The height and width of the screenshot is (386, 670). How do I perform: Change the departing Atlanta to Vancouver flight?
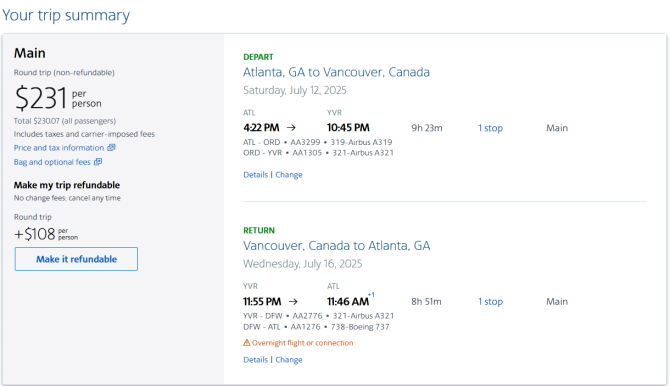[x=289, y=175]
